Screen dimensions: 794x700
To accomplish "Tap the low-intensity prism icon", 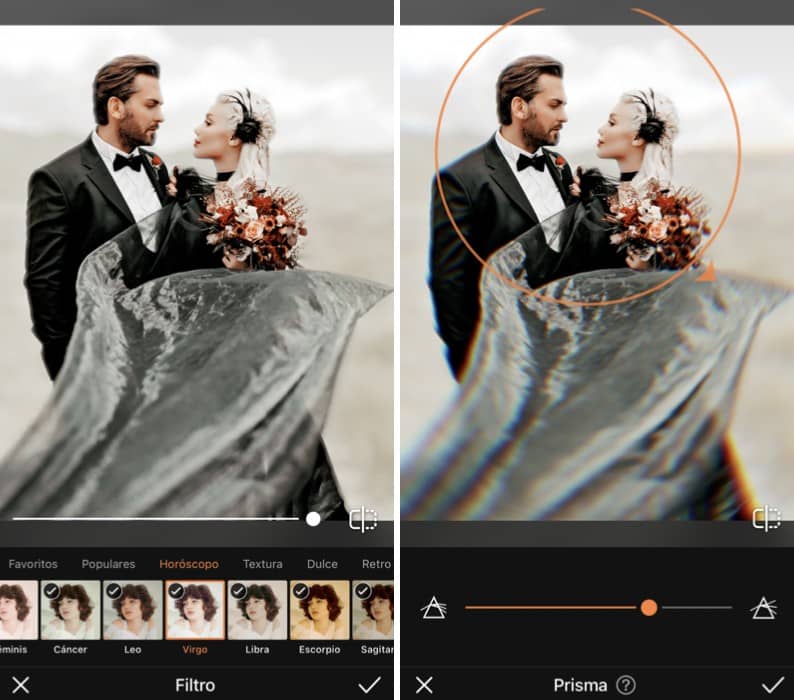I will coord(433,607).
